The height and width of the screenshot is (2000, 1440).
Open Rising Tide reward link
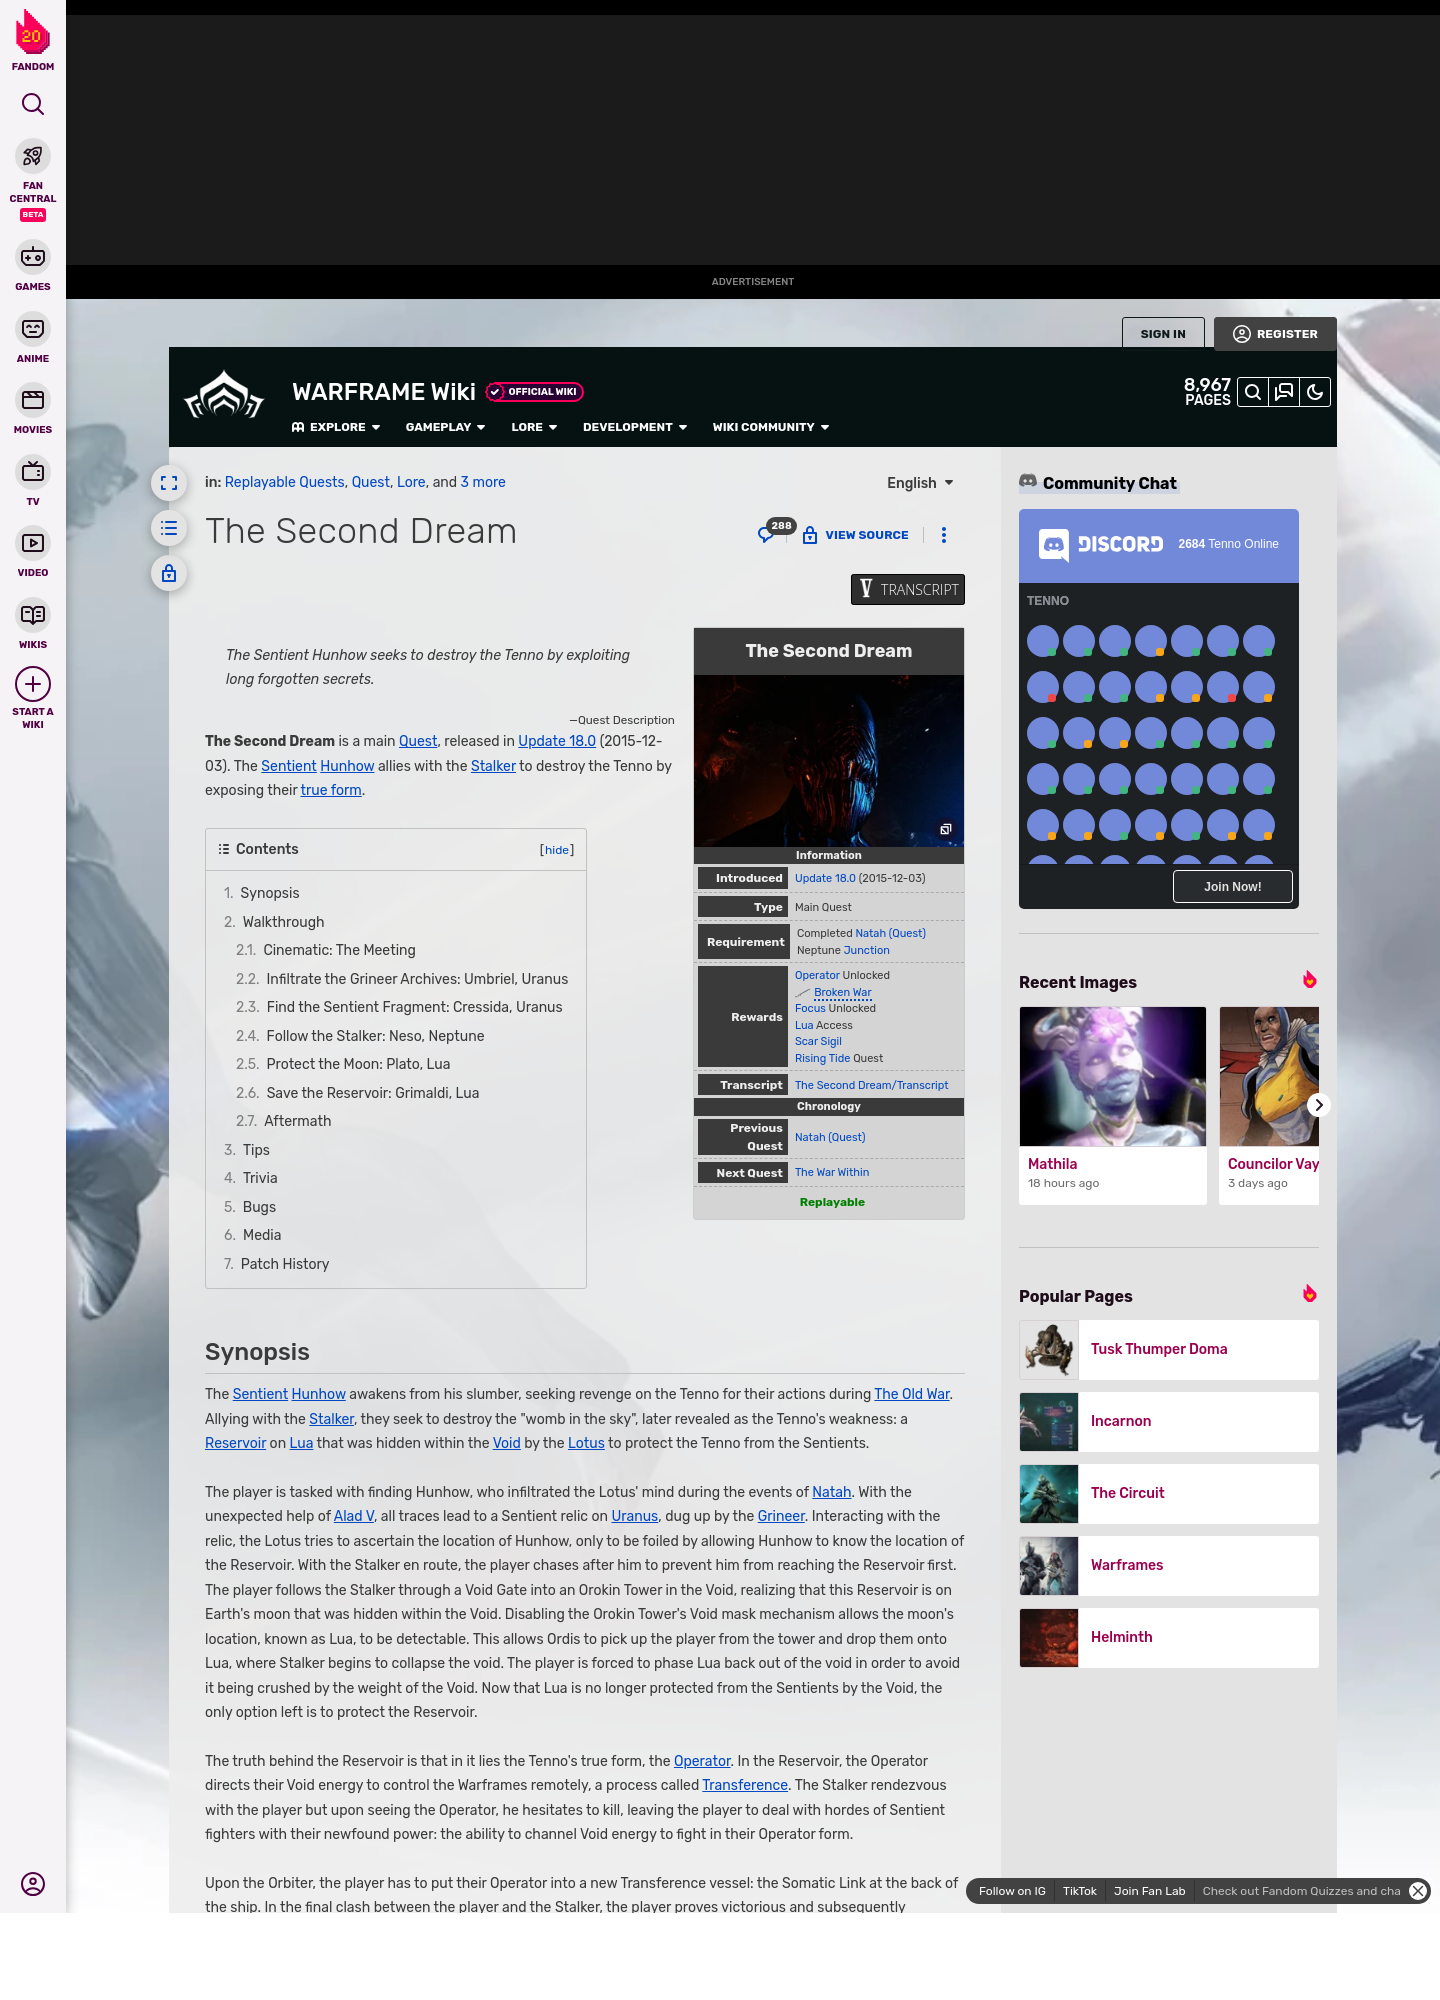(x=822, y=1058)
